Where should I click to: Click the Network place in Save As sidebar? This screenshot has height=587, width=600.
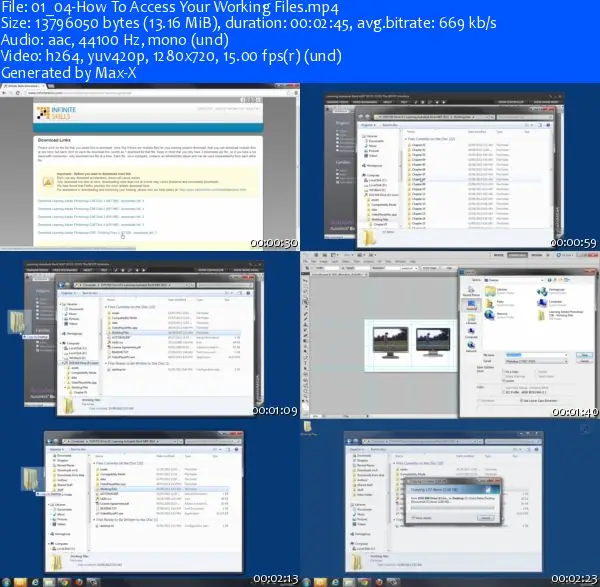(471, 346)
